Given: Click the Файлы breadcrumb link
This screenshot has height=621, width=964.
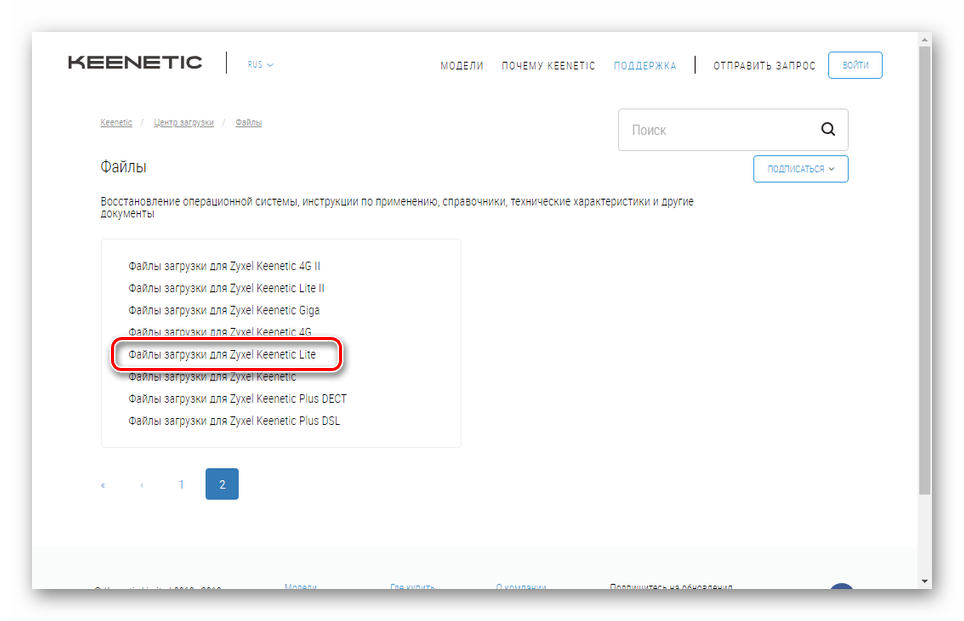Looking at the screenshot, I should (x=248, y=122).
